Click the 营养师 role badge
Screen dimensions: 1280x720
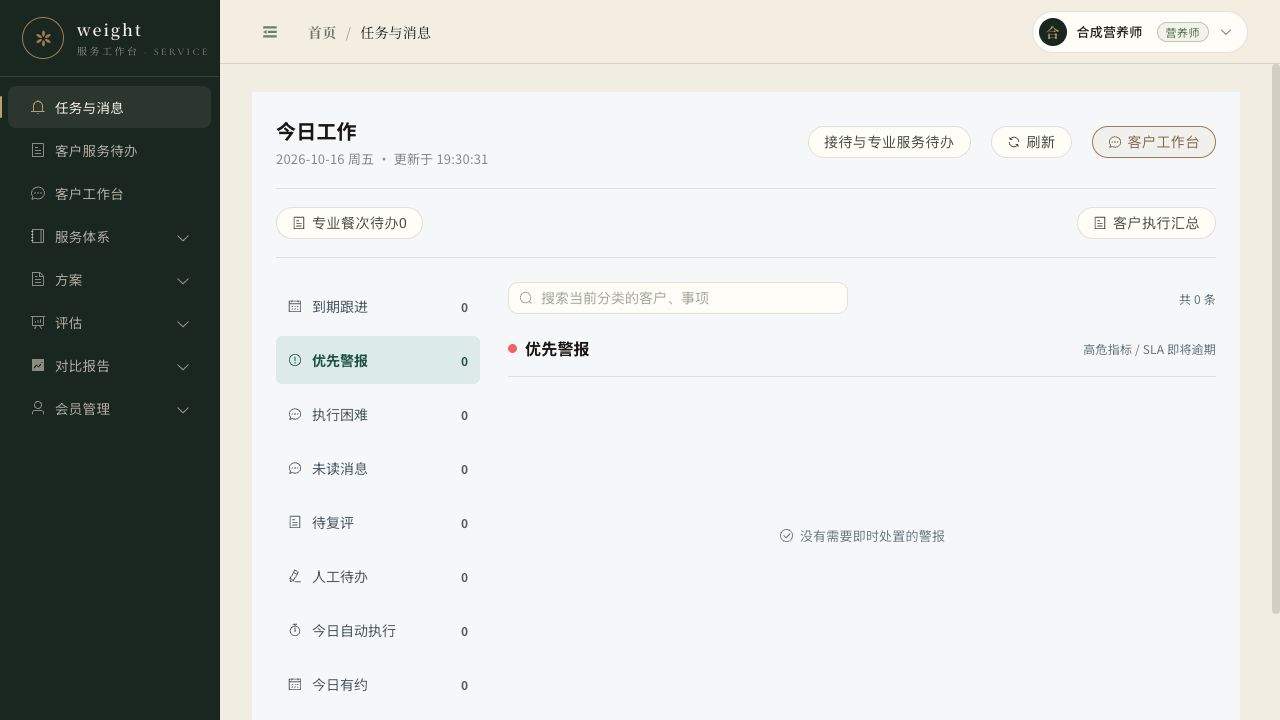pyautogui.click(x=1183, y=32)
